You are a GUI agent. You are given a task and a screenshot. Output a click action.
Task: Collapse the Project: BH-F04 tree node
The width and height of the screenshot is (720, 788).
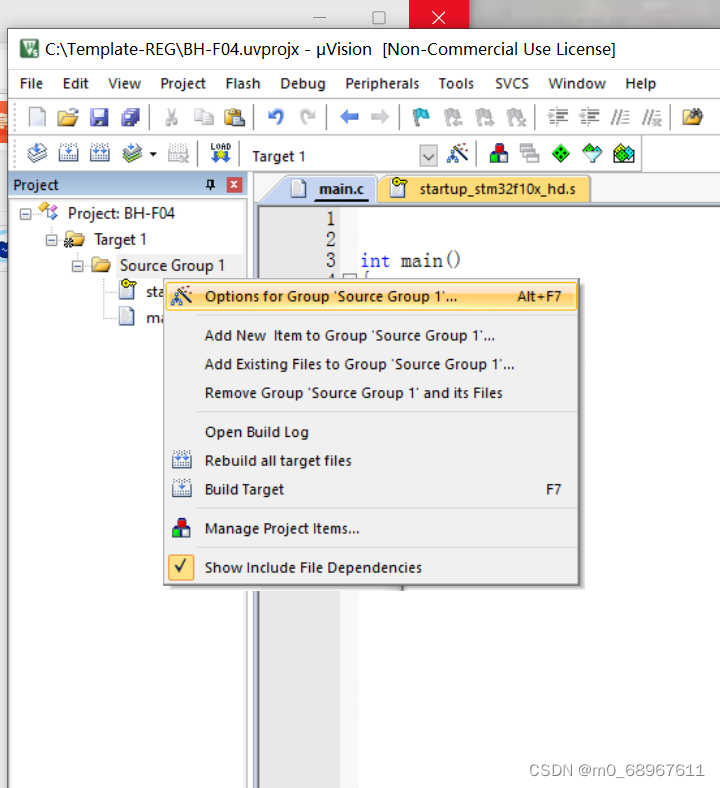point(25,215)
